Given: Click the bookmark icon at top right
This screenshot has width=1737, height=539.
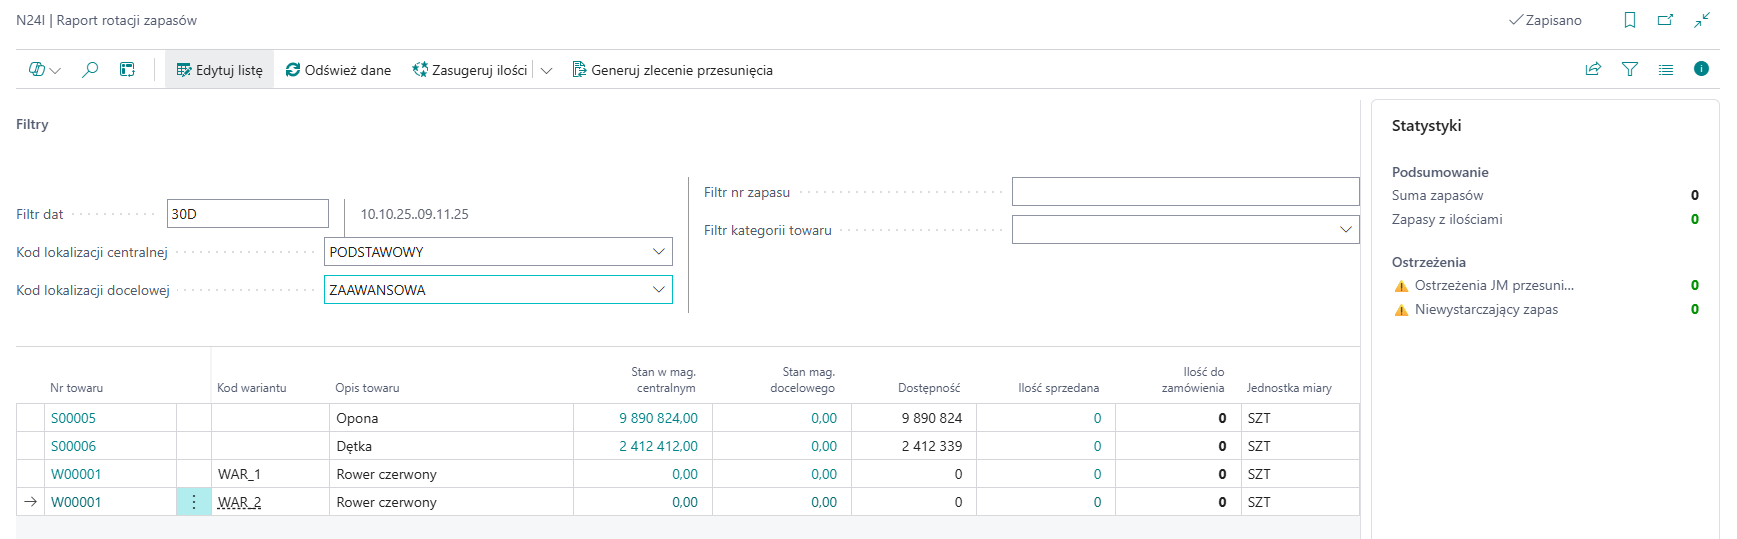Looking at the screenshot, I should pyautogui.click(x=1630, y=20).
